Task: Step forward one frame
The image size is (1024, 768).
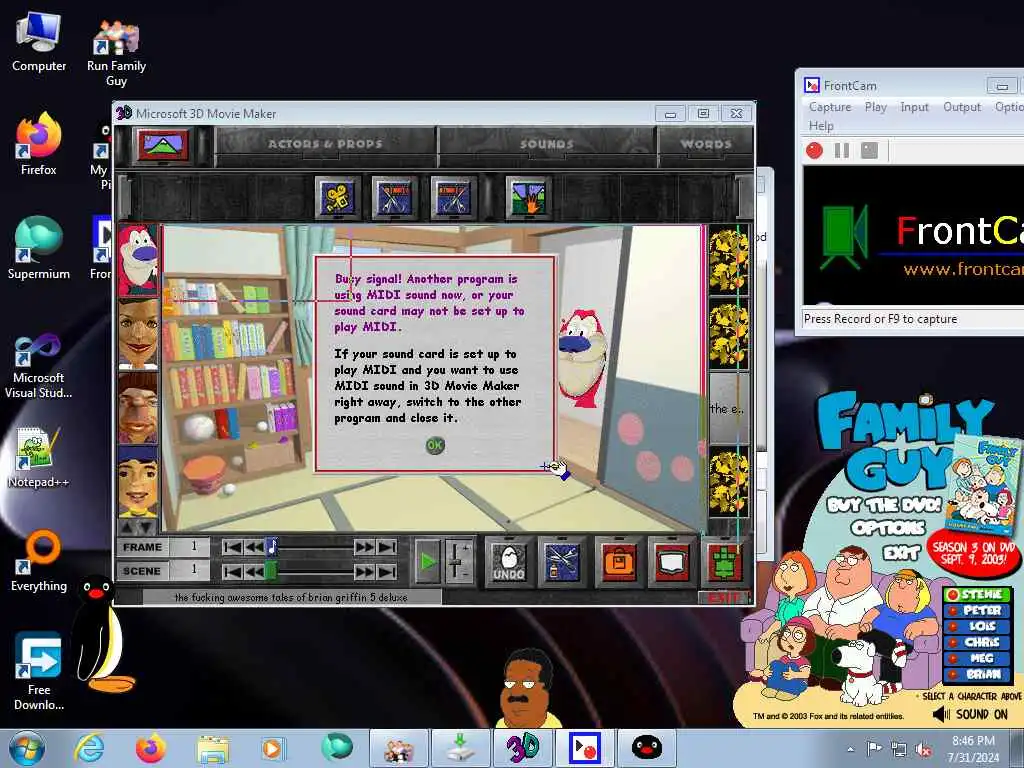Action: pos(364,547)
